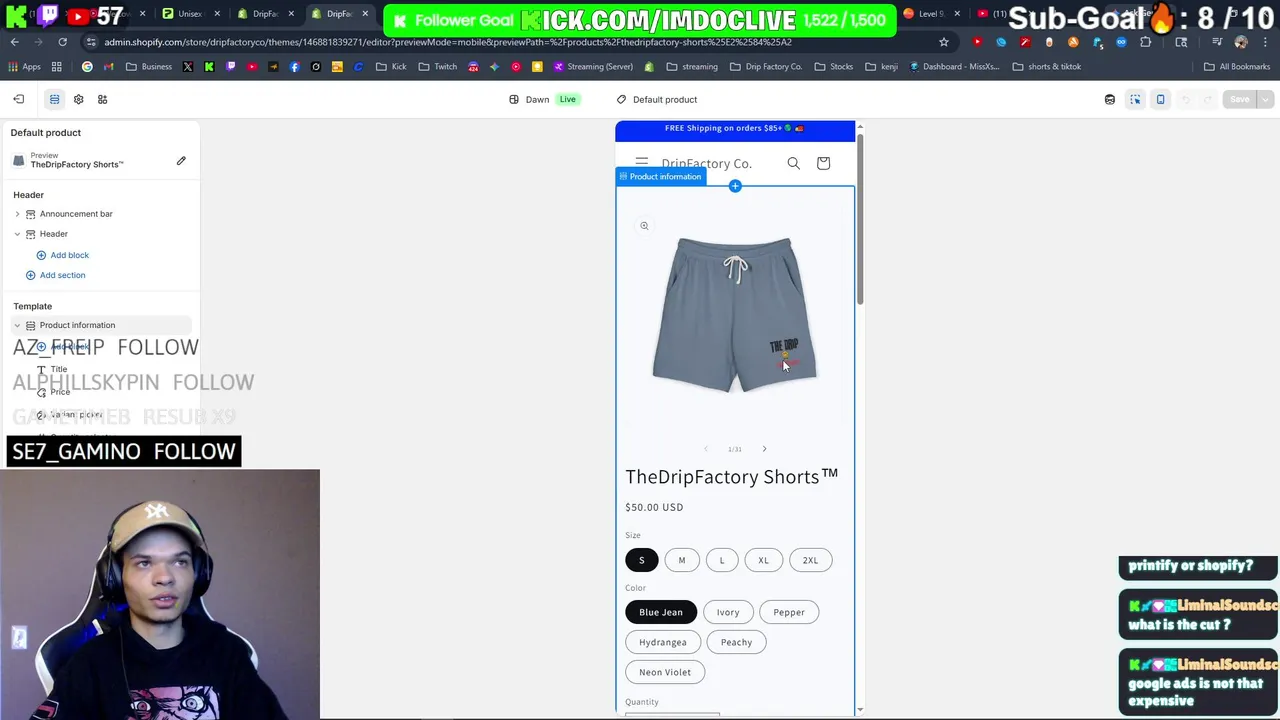Click the undo arrow icon
The height and width of the screenshot is (720, 1280).
(x=1186, y=99)
